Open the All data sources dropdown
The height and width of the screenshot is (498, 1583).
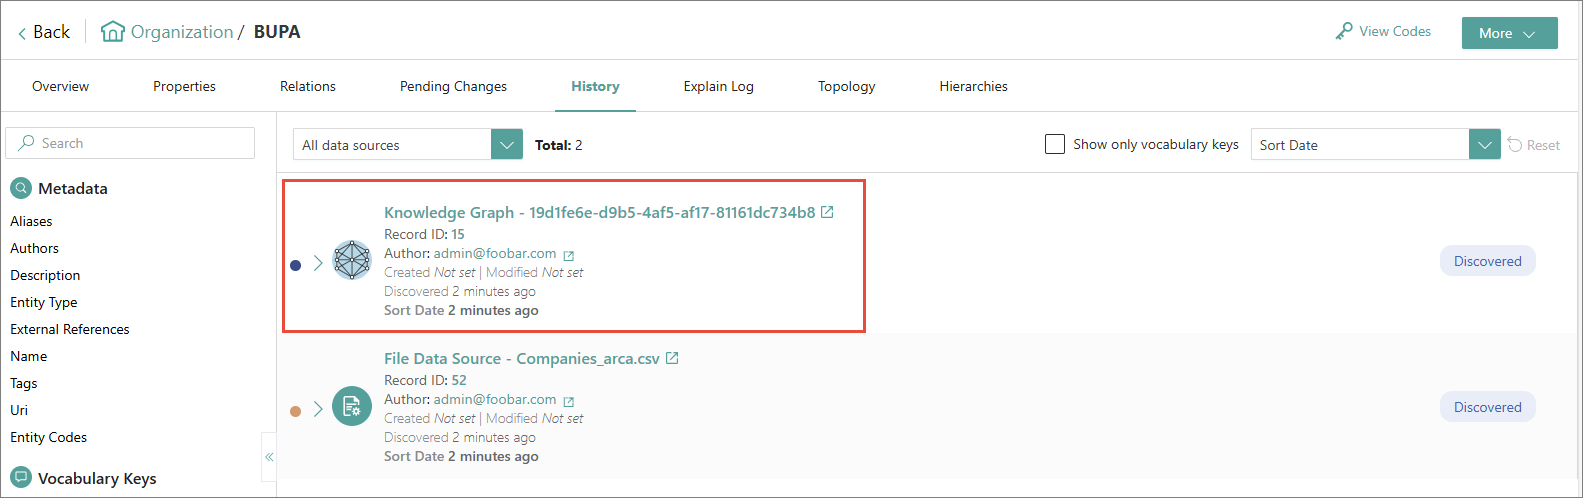click(x=408, y=144)
